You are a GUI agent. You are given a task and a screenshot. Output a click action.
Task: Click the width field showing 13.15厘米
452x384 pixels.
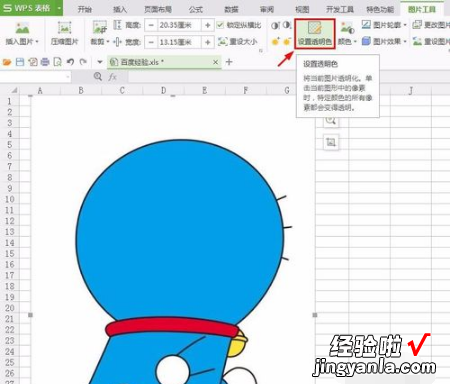[x=179, y=42]
